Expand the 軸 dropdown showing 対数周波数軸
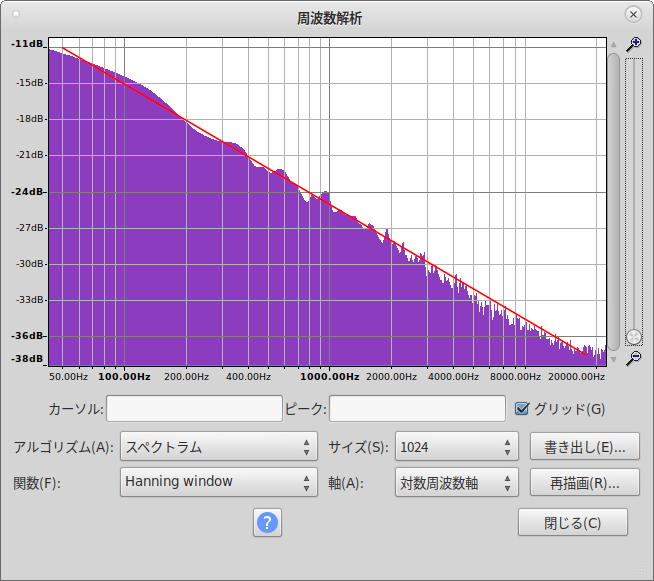654x581 pixels. coord(456,482)
